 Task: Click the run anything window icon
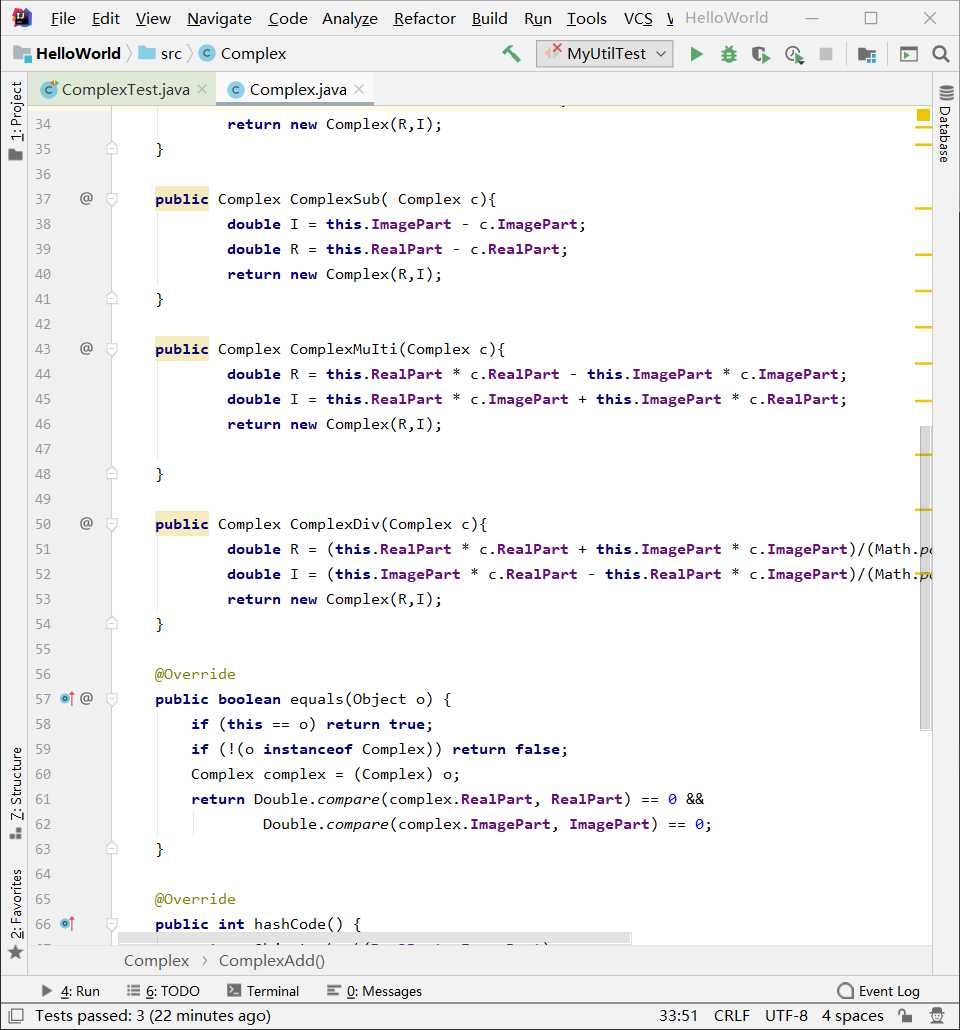pos(908,54)
